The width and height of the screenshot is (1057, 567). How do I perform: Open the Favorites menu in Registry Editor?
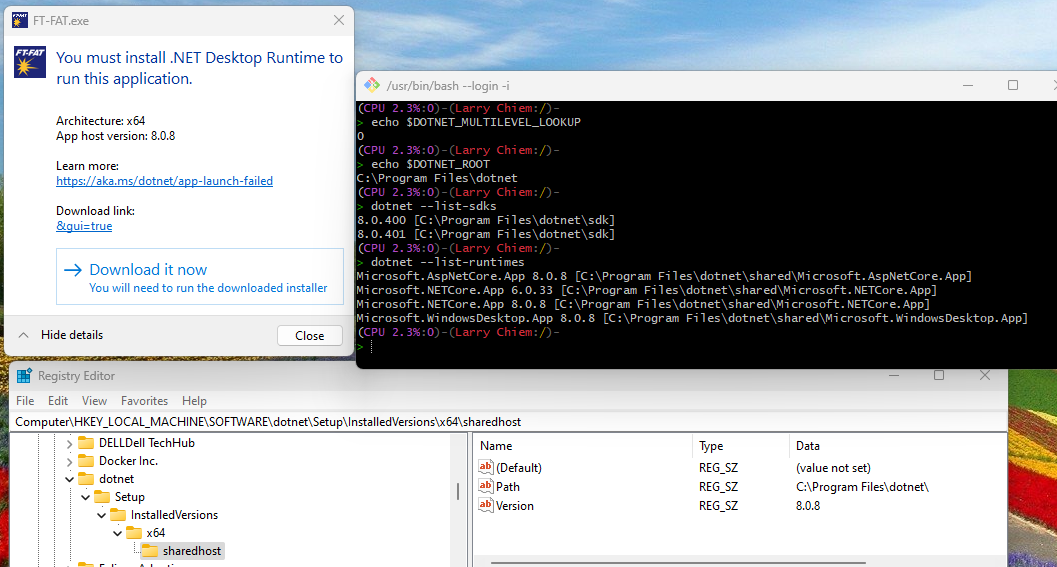tap(144, 400)
